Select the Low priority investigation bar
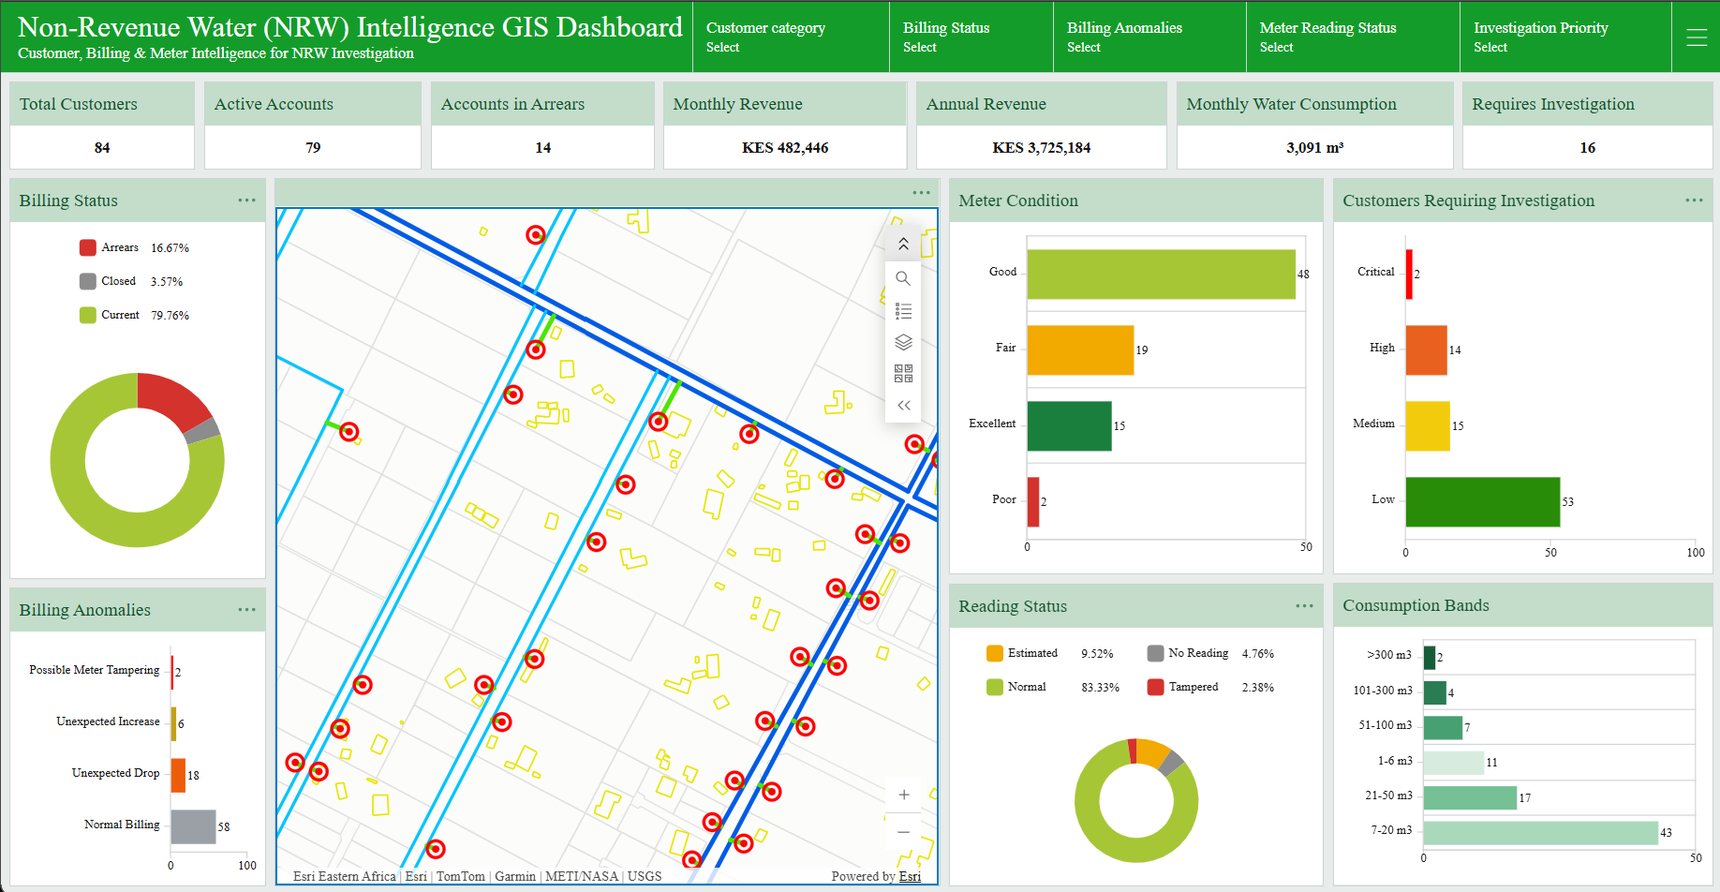1720x892 pixels. (1483, 502)
